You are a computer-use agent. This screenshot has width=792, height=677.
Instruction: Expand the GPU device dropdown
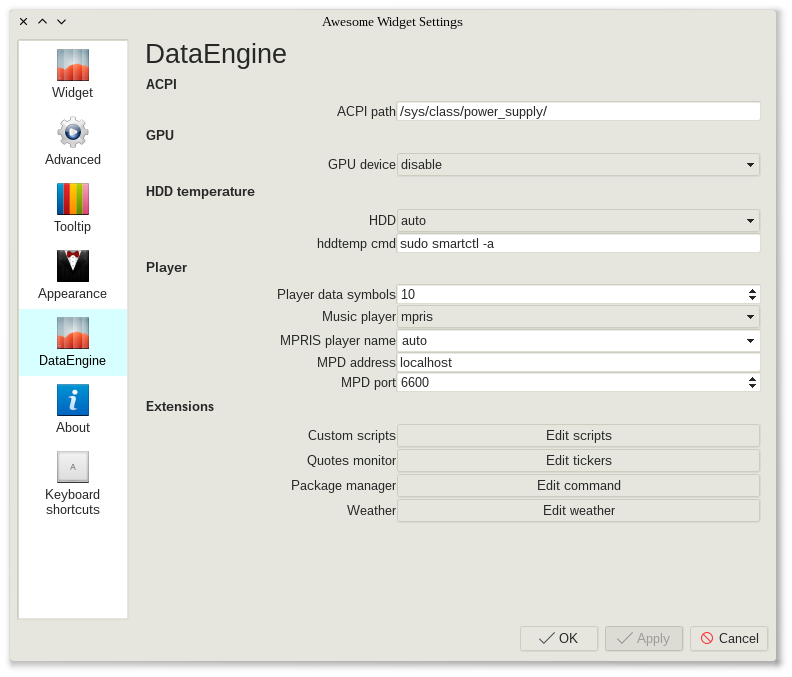coord(578,164)
